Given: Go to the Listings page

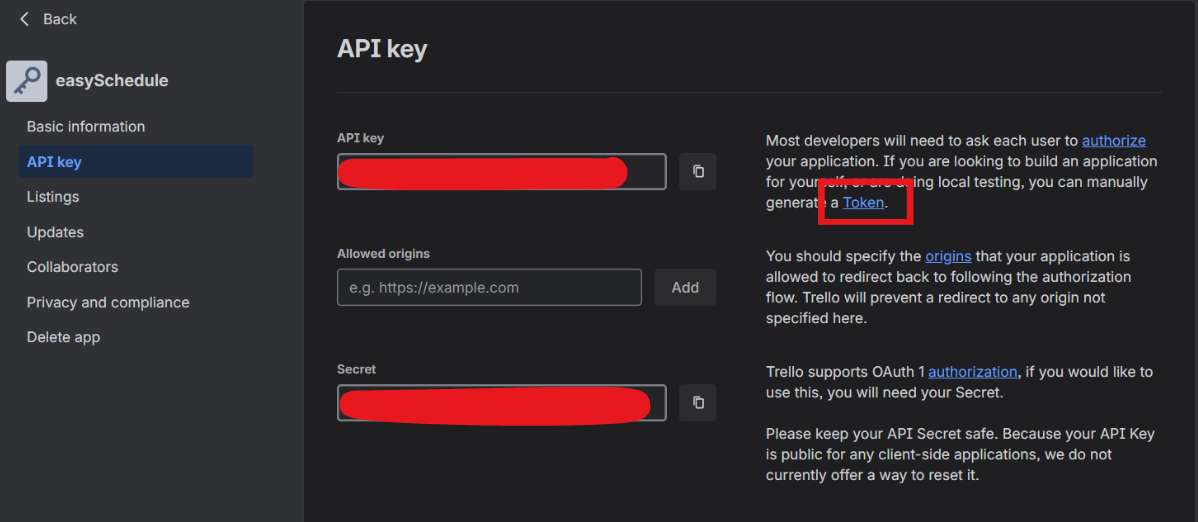Looking at the screenshot, I should coord(53,197).
